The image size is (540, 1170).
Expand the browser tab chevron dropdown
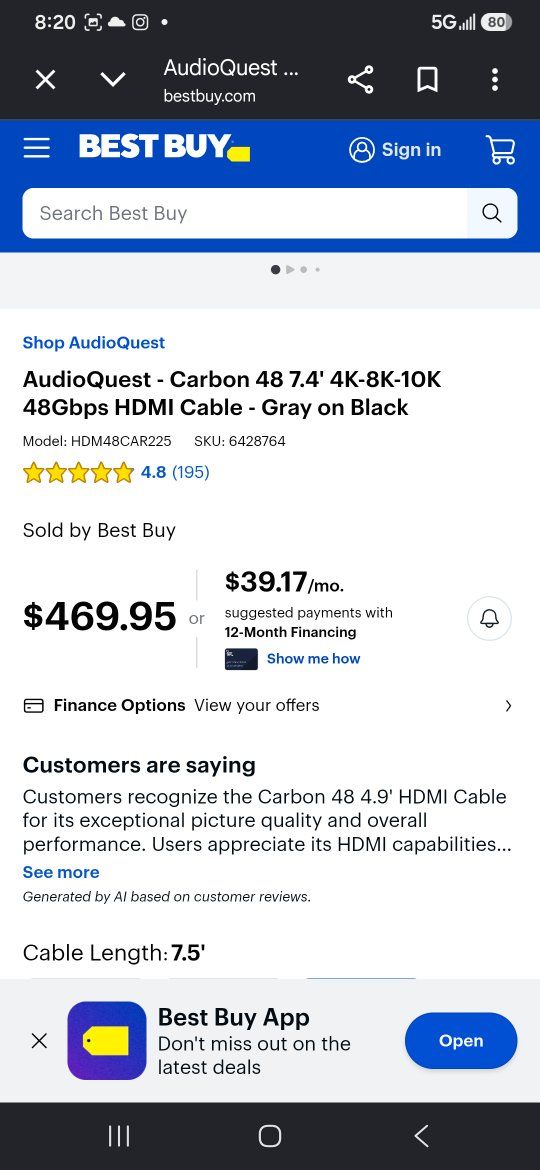113,79
